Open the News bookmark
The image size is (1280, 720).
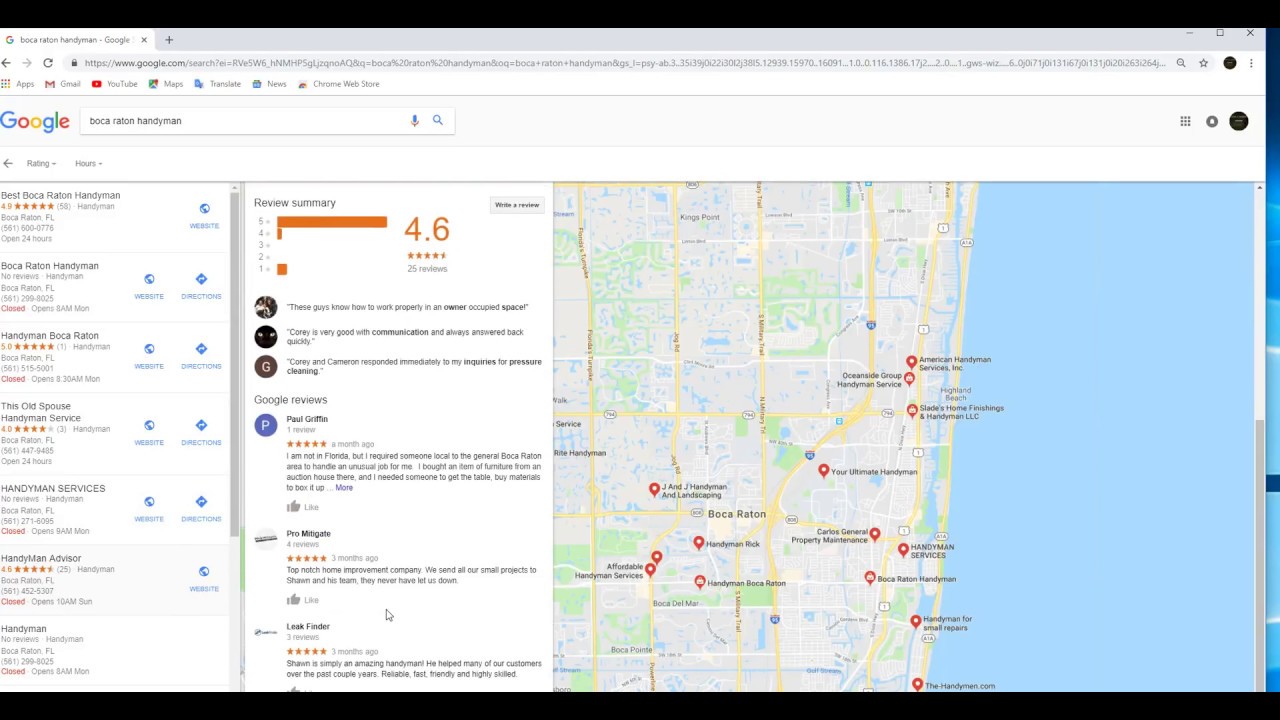pos(269,84)
